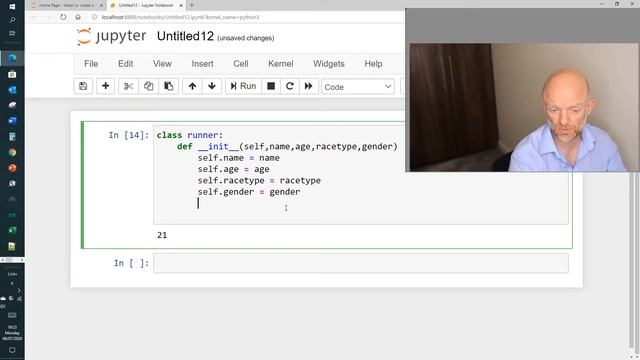Run the current cell

pyautogui.click(x=243, y=86)
